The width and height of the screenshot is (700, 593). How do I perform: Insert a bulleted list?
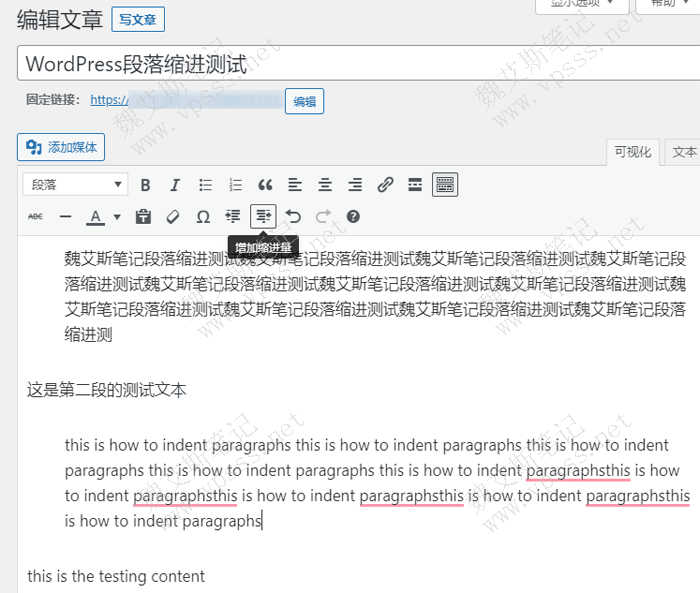tap(205, 185)
